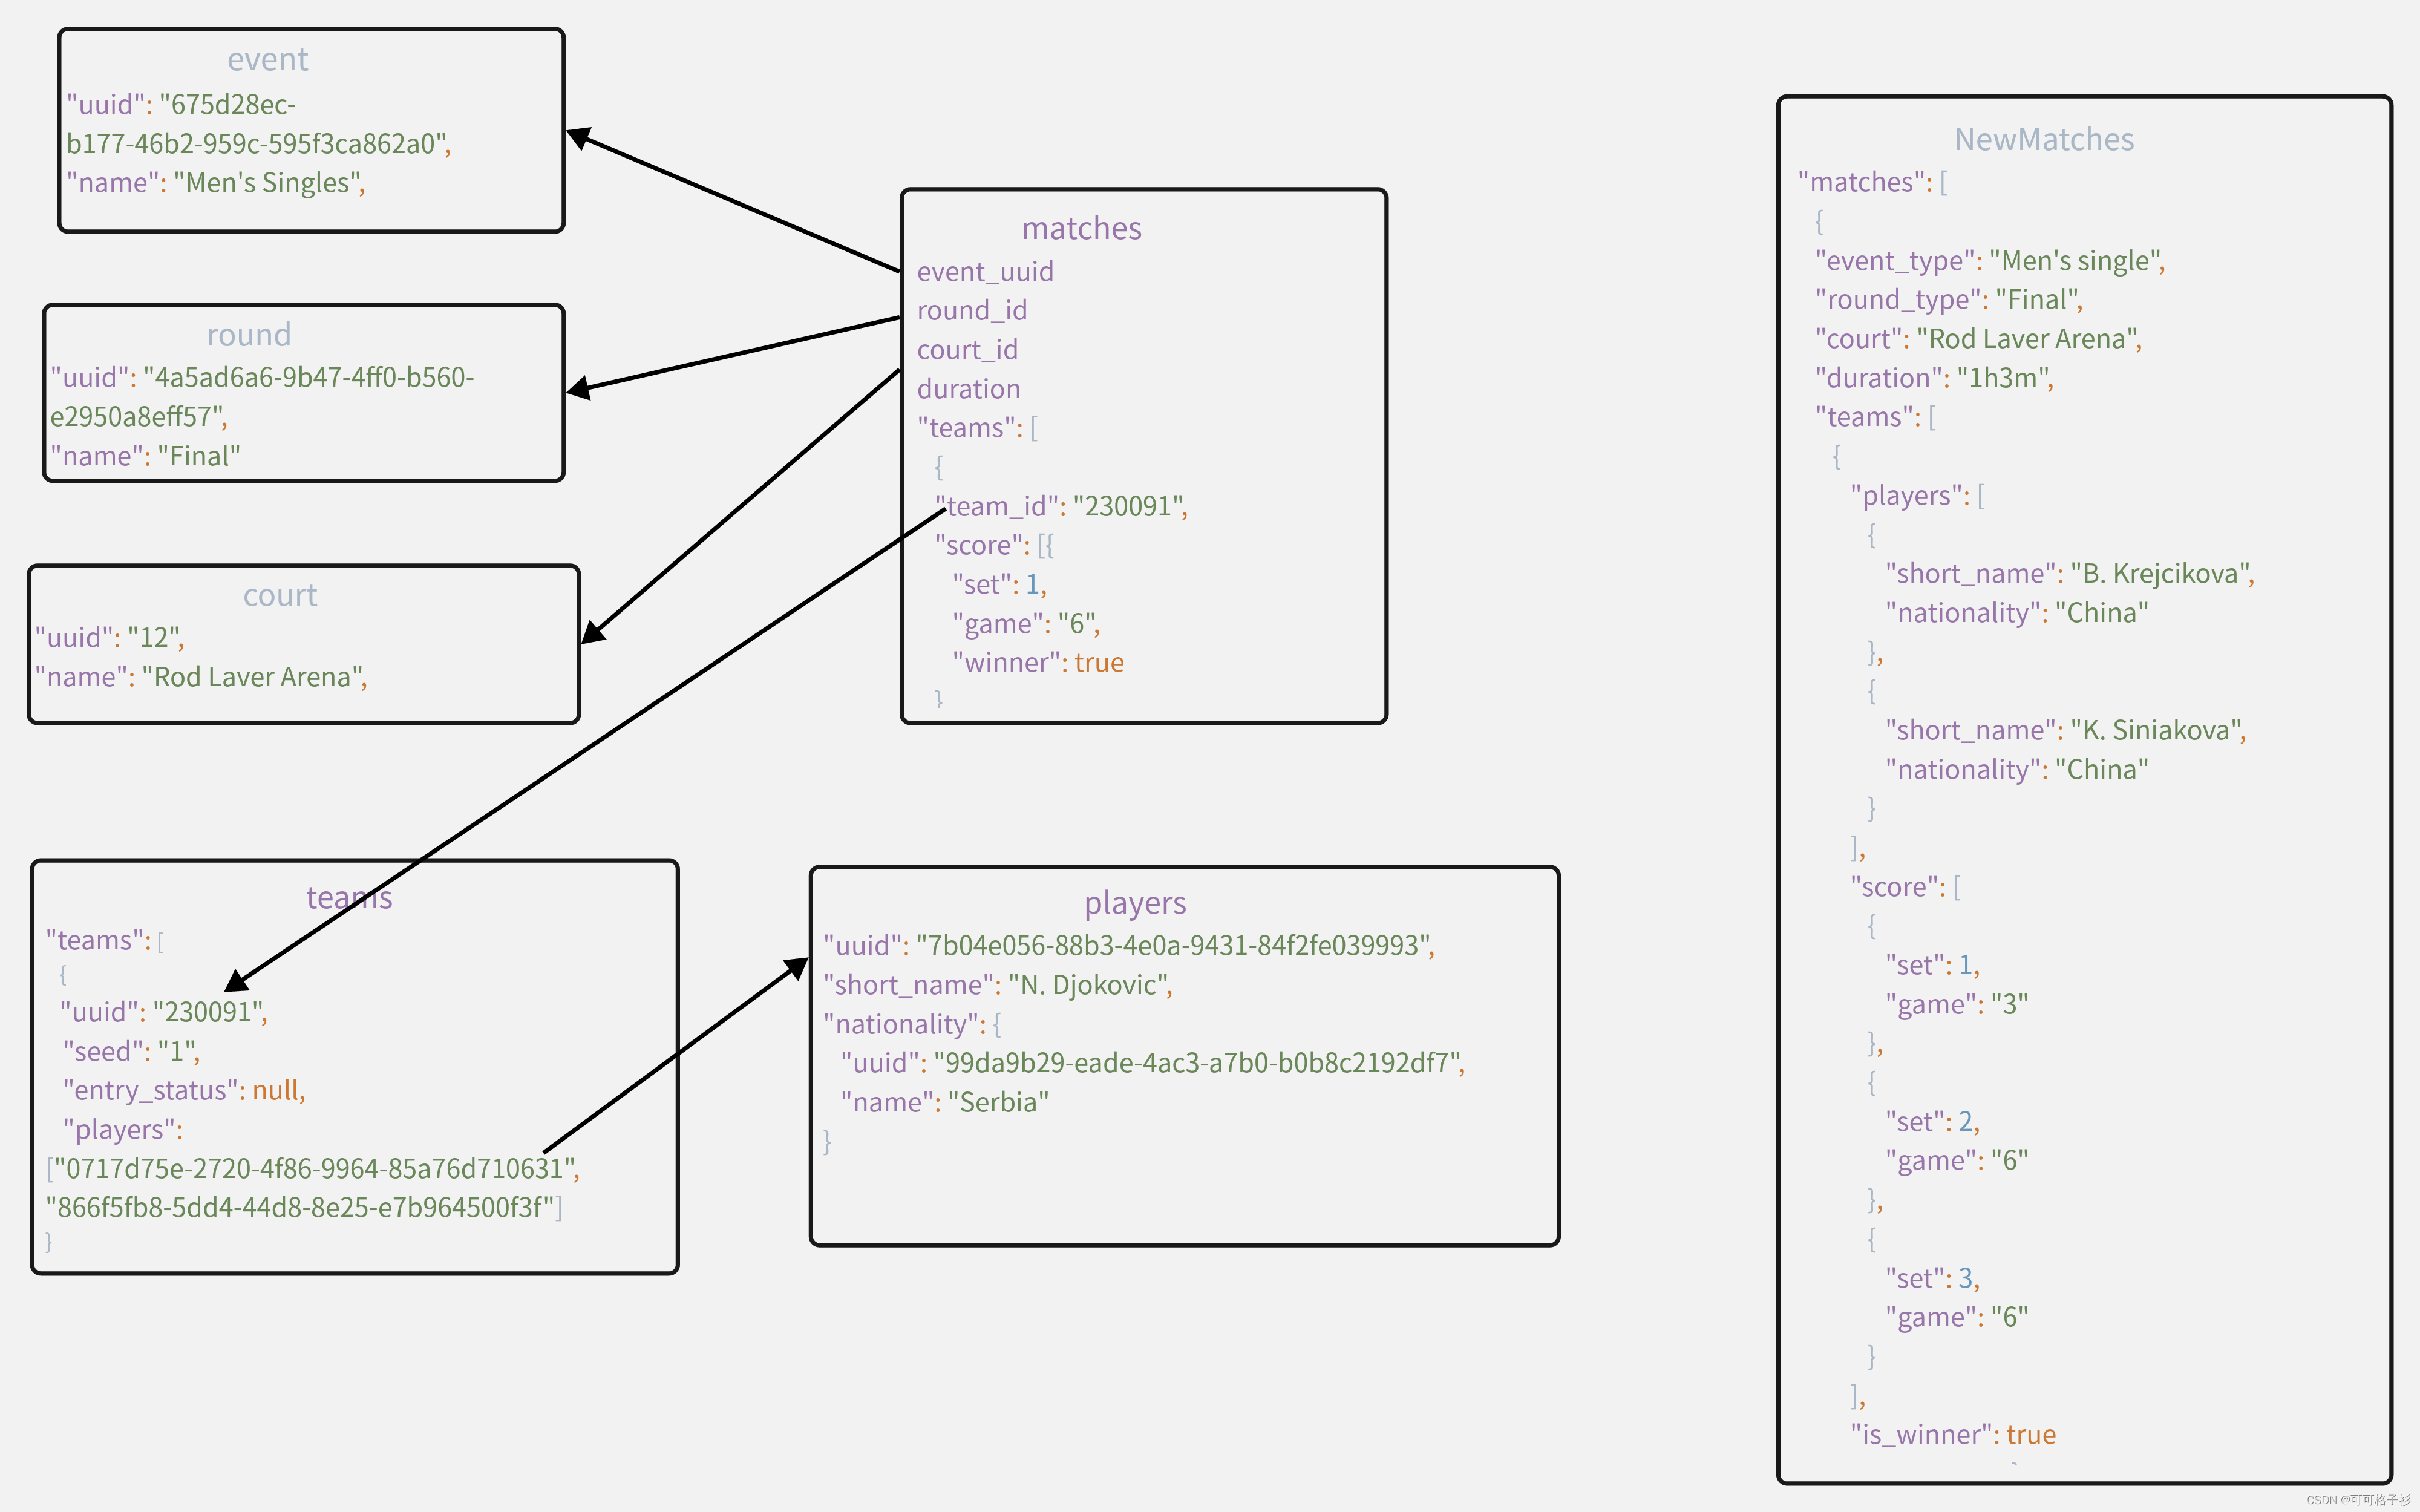Image resolution: width=2420 pixels, height=1512 pixels.
Task: Select the "set": 3 line in NewMatches
Action: pyautogui.click(x=1932, y=1280)
